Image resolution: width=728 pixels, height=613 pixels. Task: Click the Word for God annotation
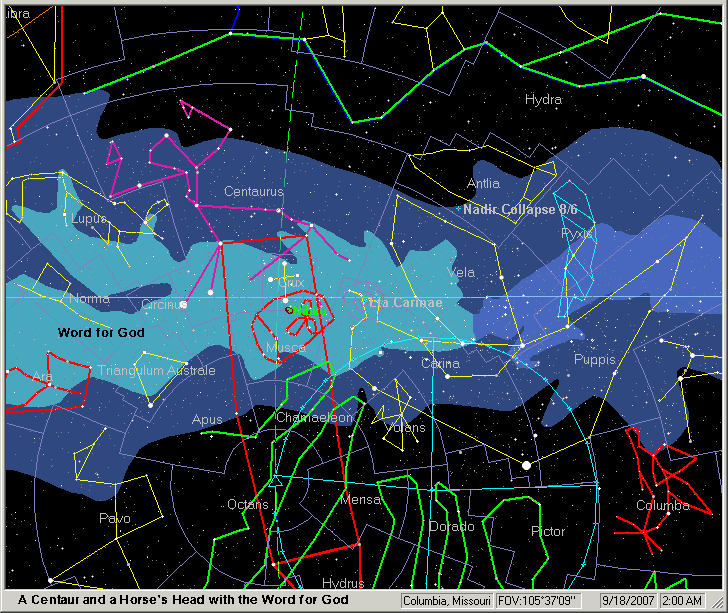tap(101, 332)
